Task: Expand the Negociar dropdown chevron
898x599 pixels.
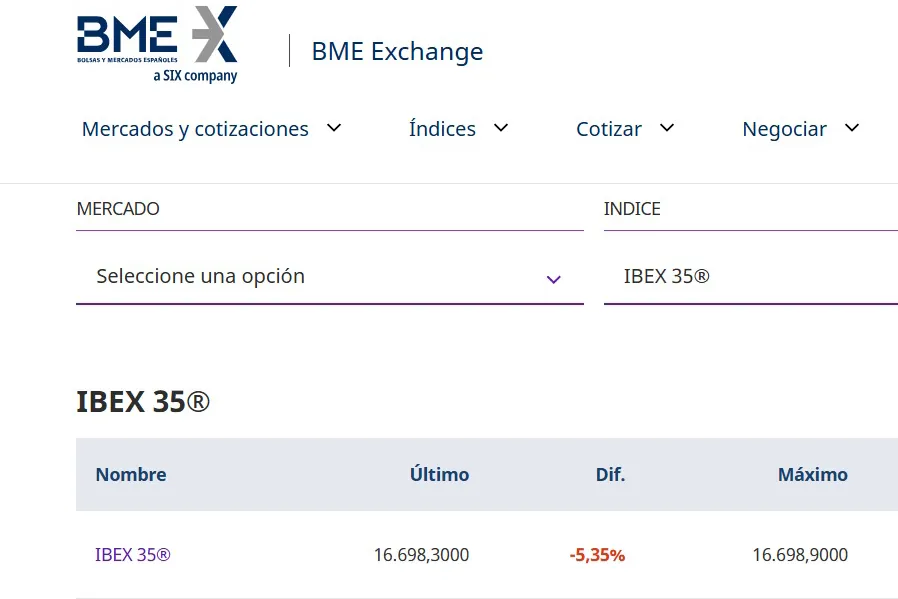Action: [x=851, y=128]
